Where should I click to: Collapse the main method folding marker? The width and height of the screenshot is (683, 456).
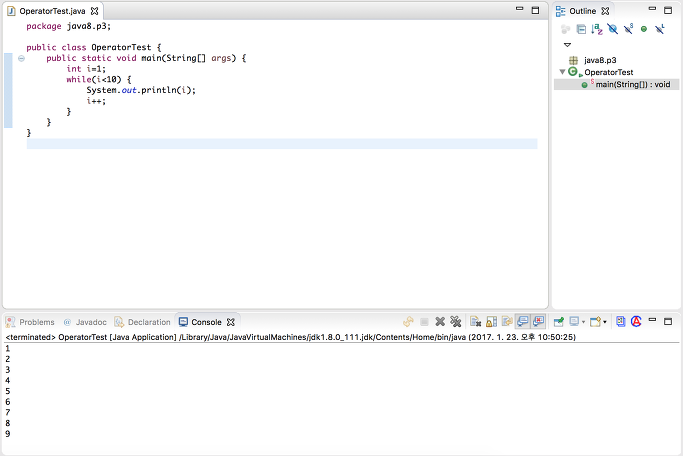[21, 58]
